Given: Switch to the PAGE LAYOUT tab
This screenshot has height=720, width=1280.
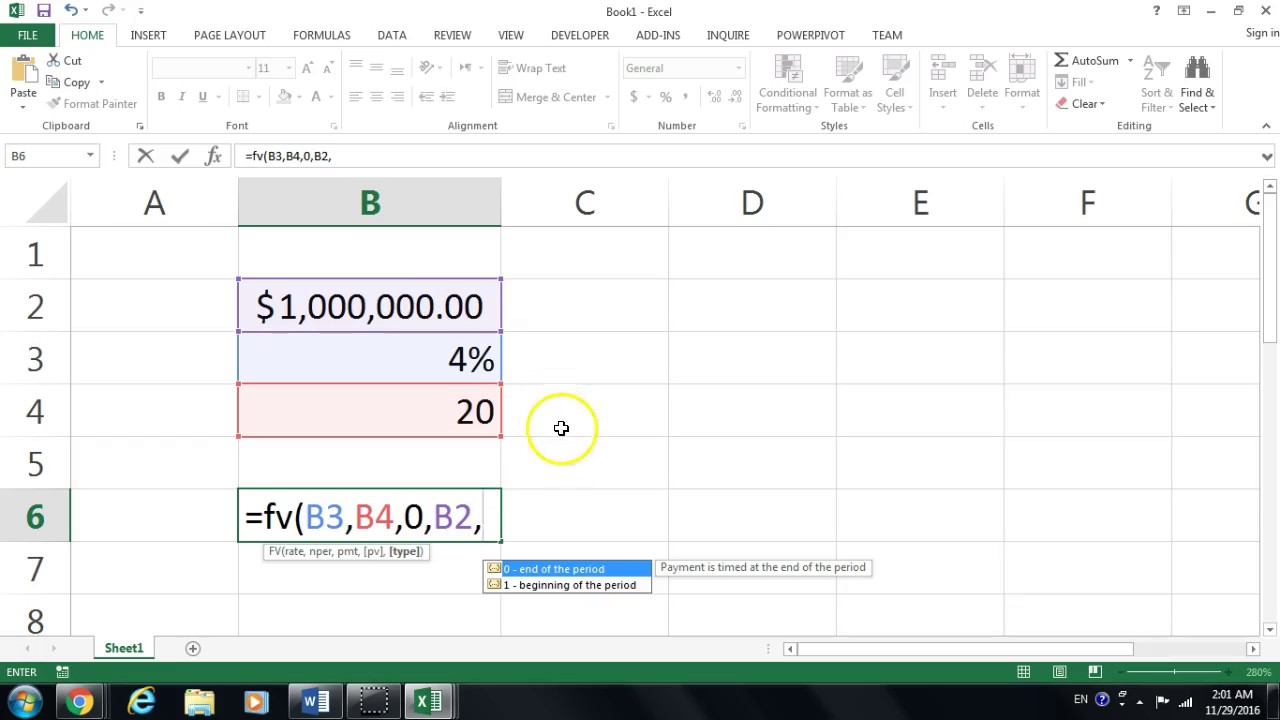Looking at the screenshot, I should coord(230,35).
